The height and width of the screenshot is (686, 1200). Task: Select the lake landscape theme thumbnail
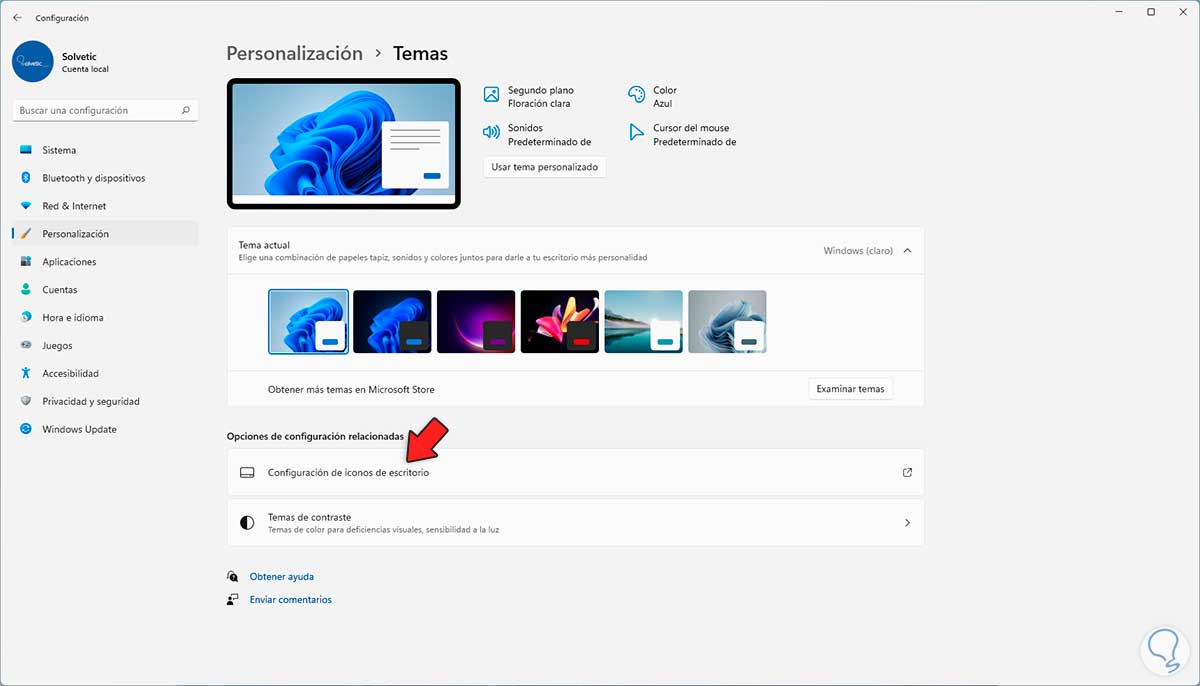(x=644, y=322)
